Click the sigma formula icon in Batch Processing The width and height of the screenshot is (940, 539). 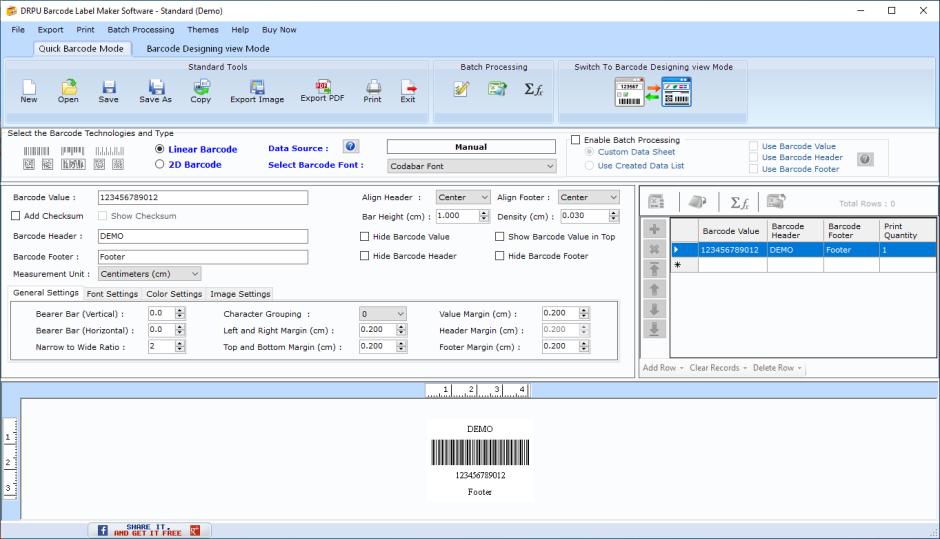(x=534, y=89)
